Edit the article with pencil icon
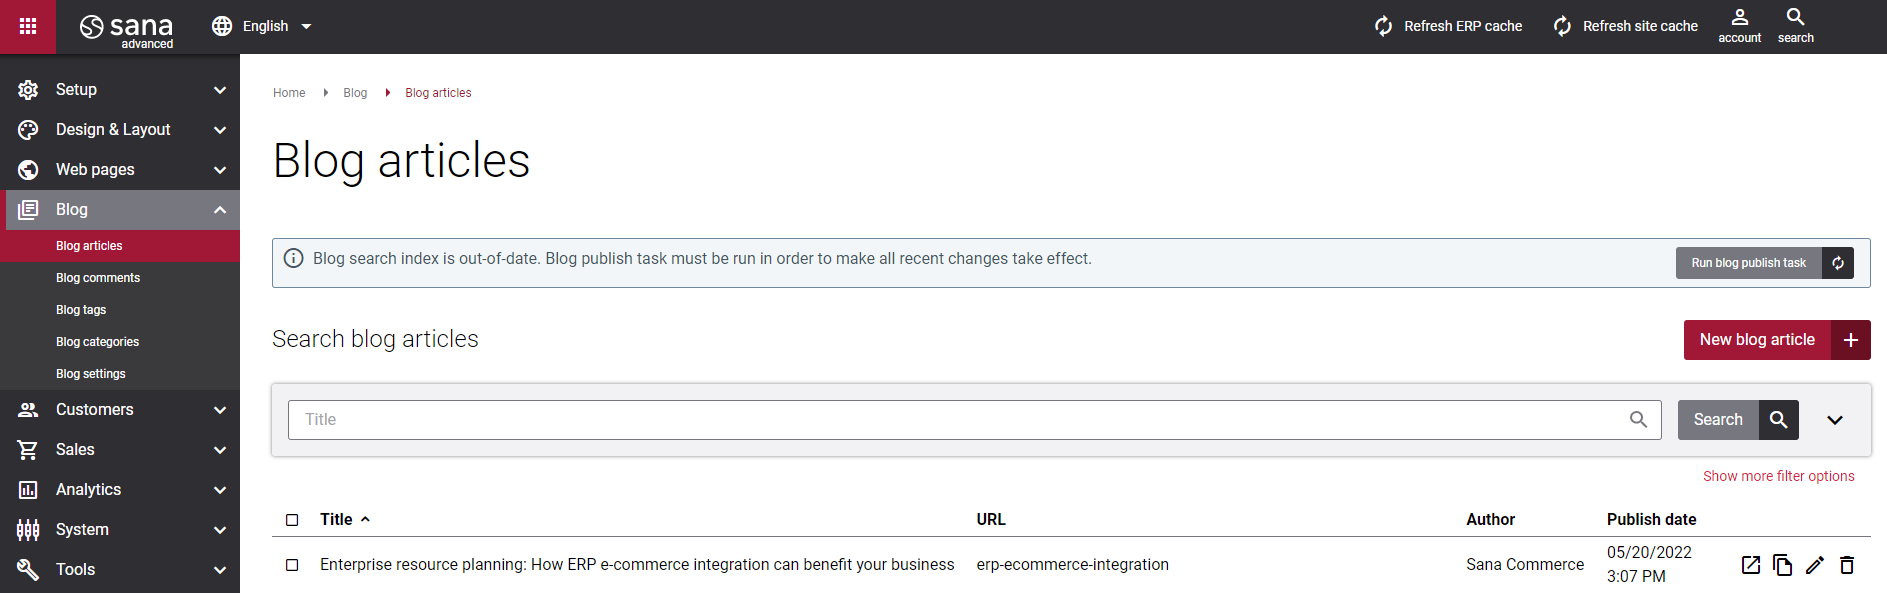This screenshot has height=593, width=1887. click(1815, 565)
